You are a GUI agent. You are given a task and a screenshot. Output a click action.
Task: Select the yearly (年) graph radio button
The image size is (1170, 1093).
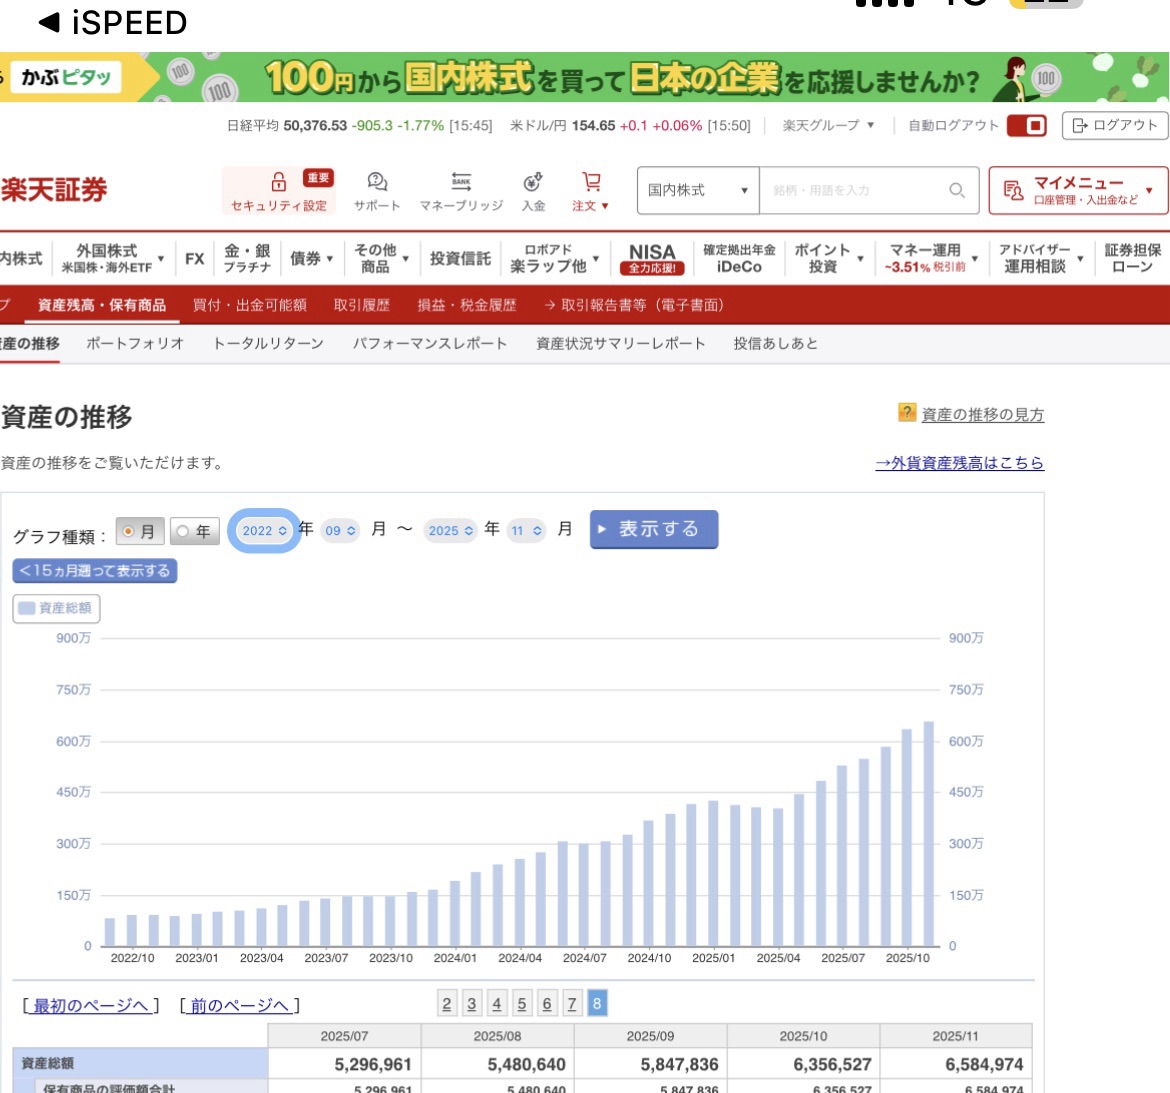coord(183,531)
